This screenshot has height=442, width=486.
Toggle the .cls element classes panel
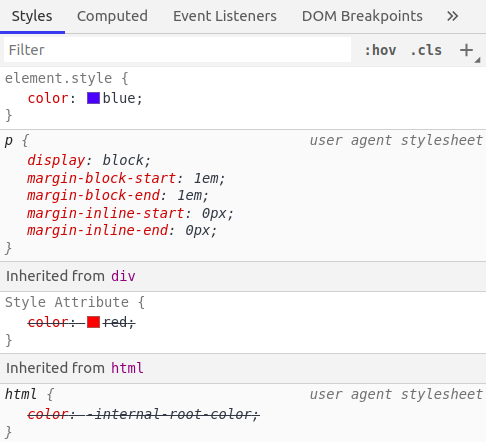pyautogui.click(x=426, y=50)
